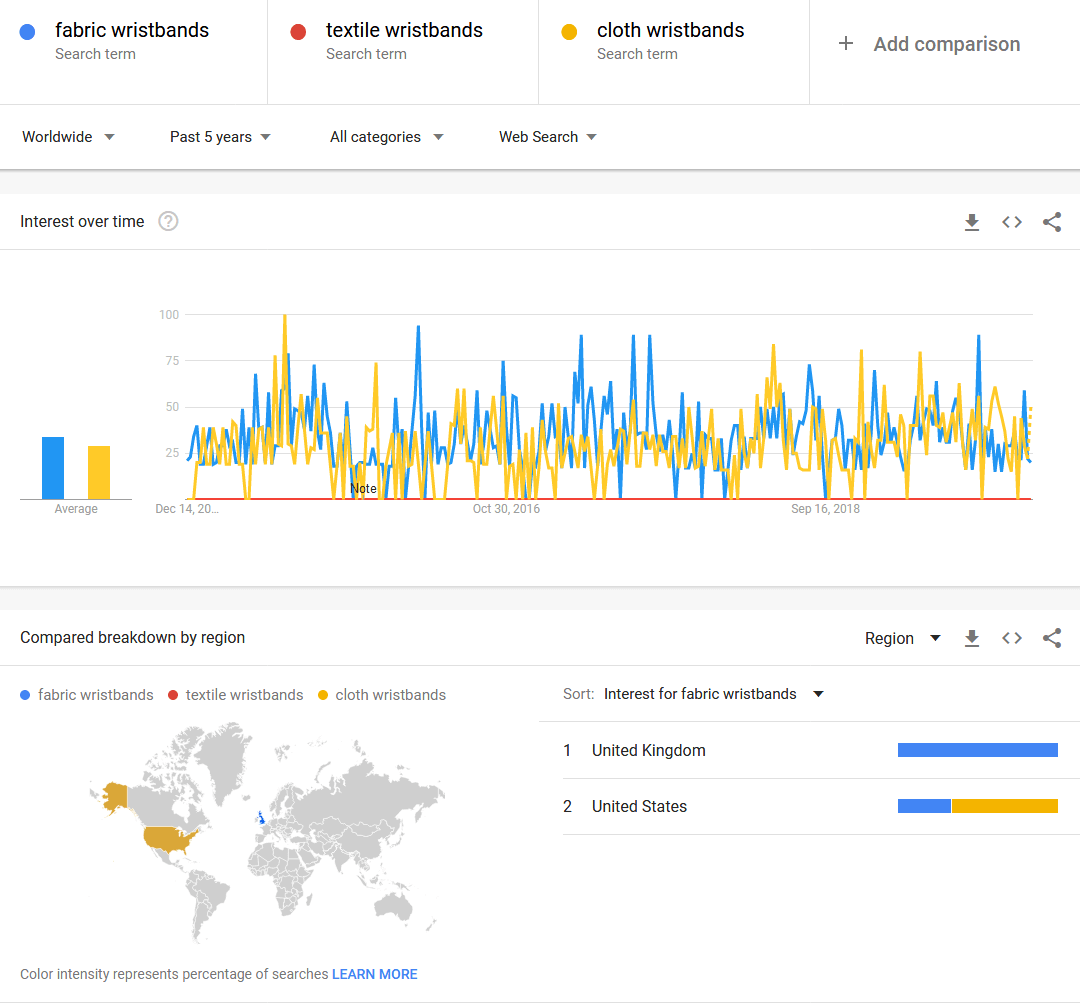The height and width of the screenshot is (1008, 1080).
Task: Open the Interest over time help tooltip
Action: (167, 221)
